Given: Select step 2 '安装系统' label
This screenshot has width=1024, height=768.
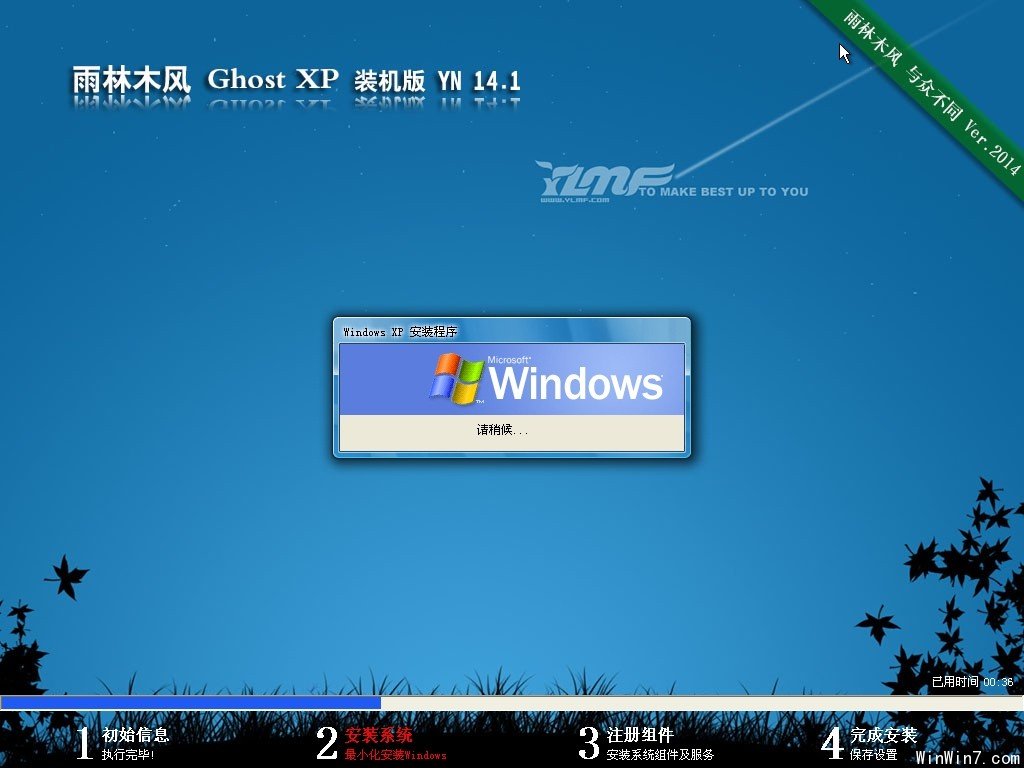Looking at the screenshot, I should point(379,735).
